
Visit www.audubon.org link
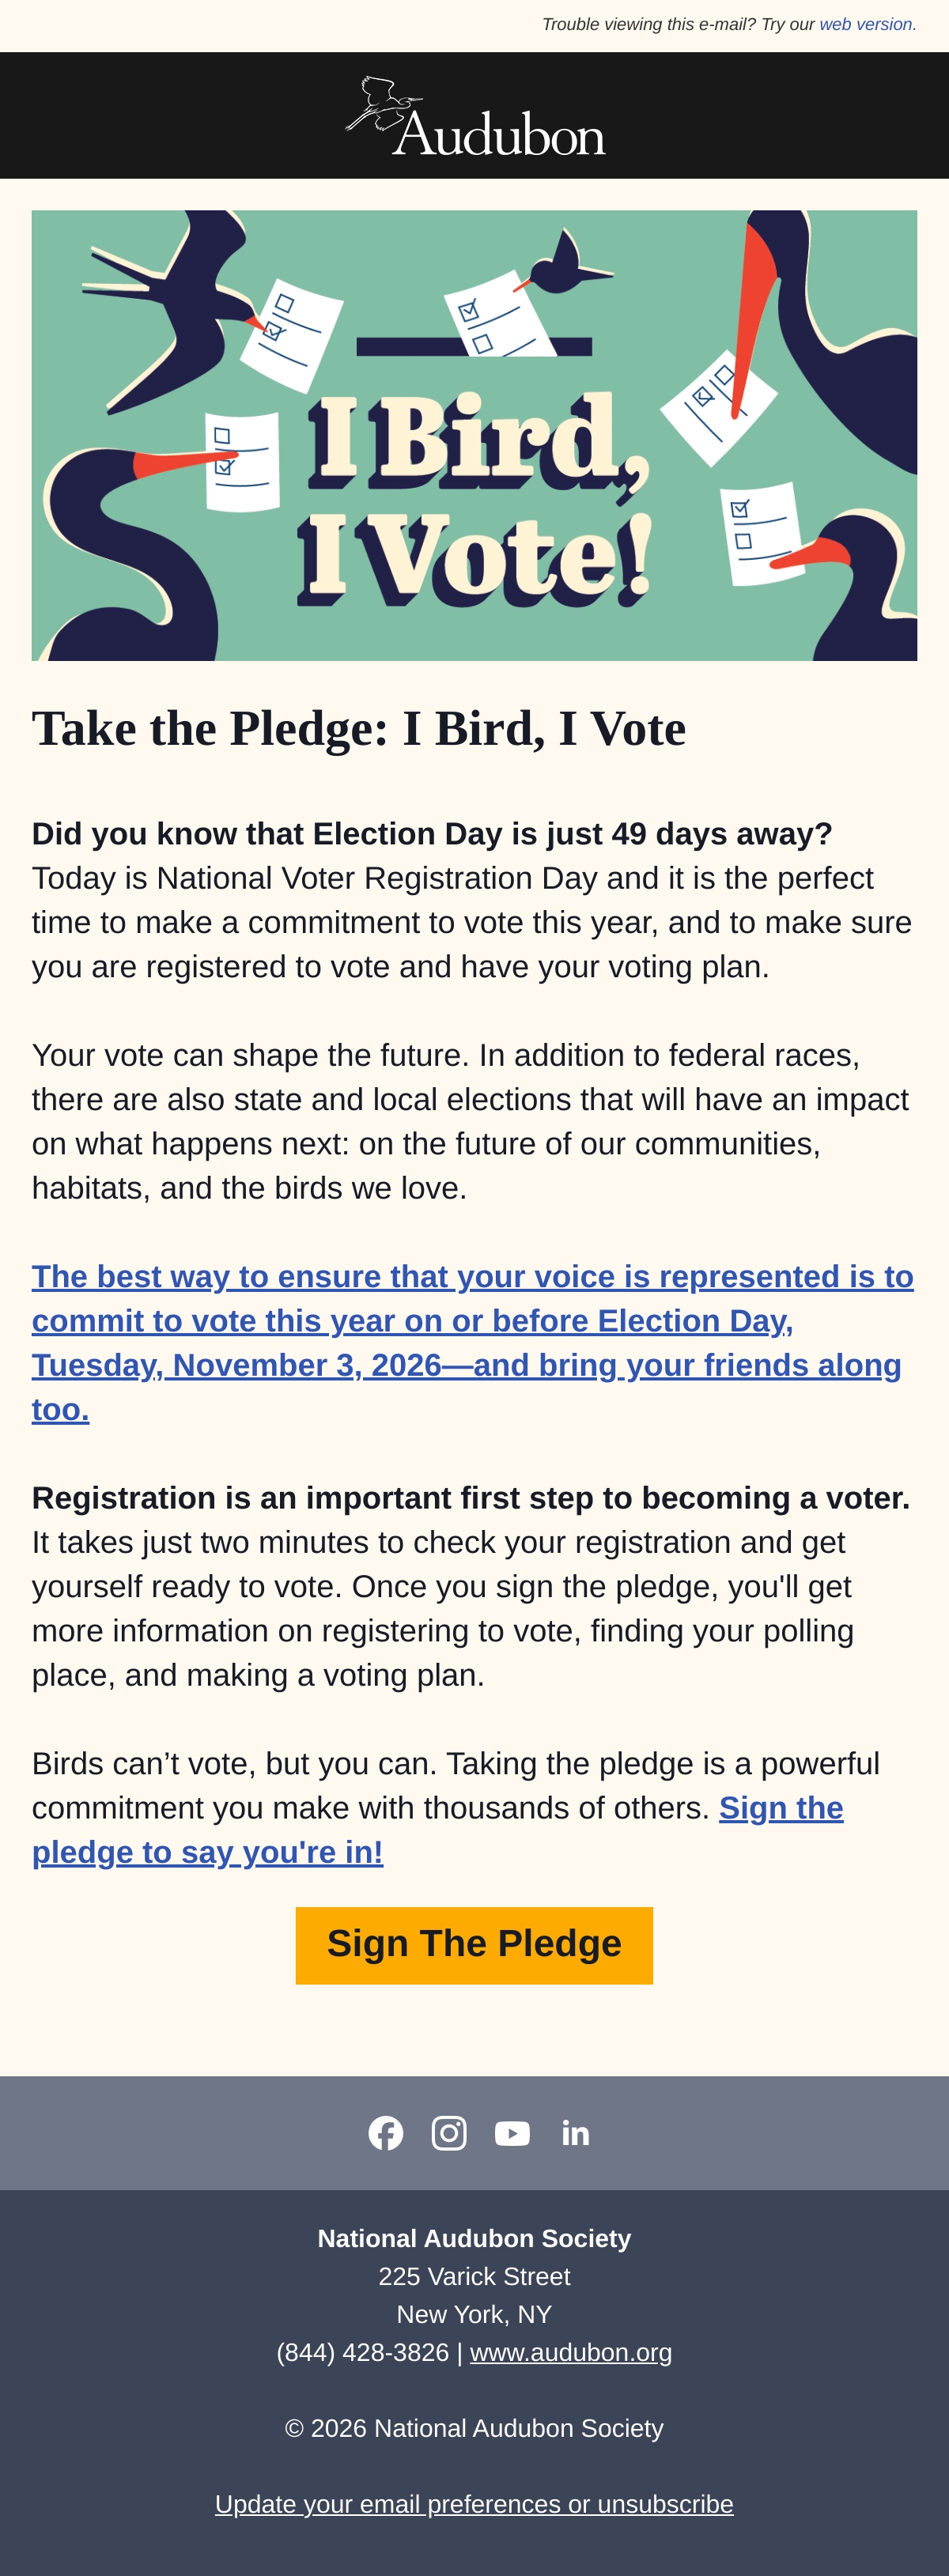571,2352
